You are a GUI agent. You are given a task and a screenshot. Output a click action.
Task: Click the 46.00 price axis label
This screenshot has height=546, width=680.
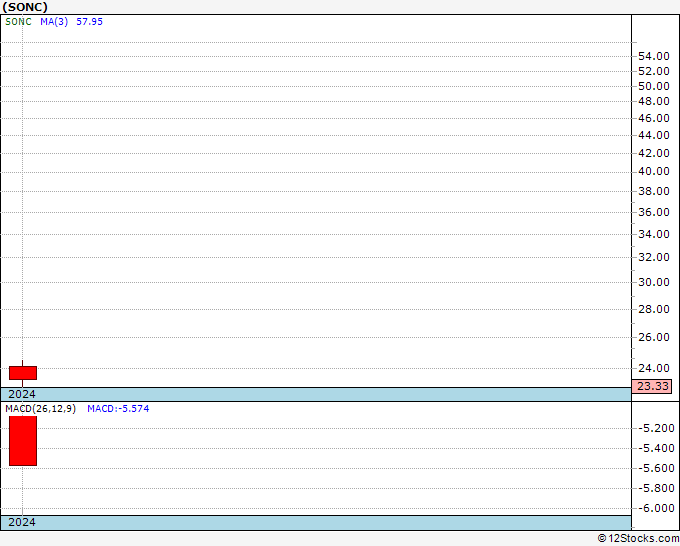tap(654, 118)
